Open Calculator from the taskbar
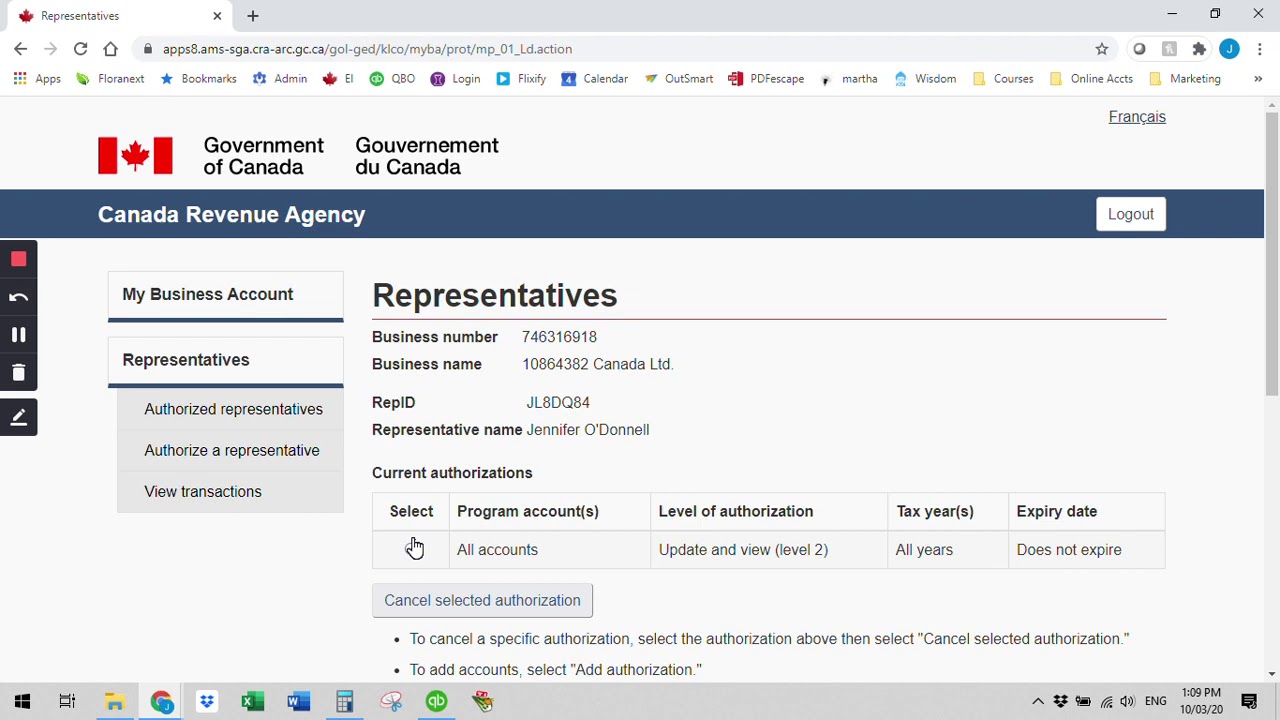The height and width of the screenshot is (720, 1280). click(x=344, y=702)
